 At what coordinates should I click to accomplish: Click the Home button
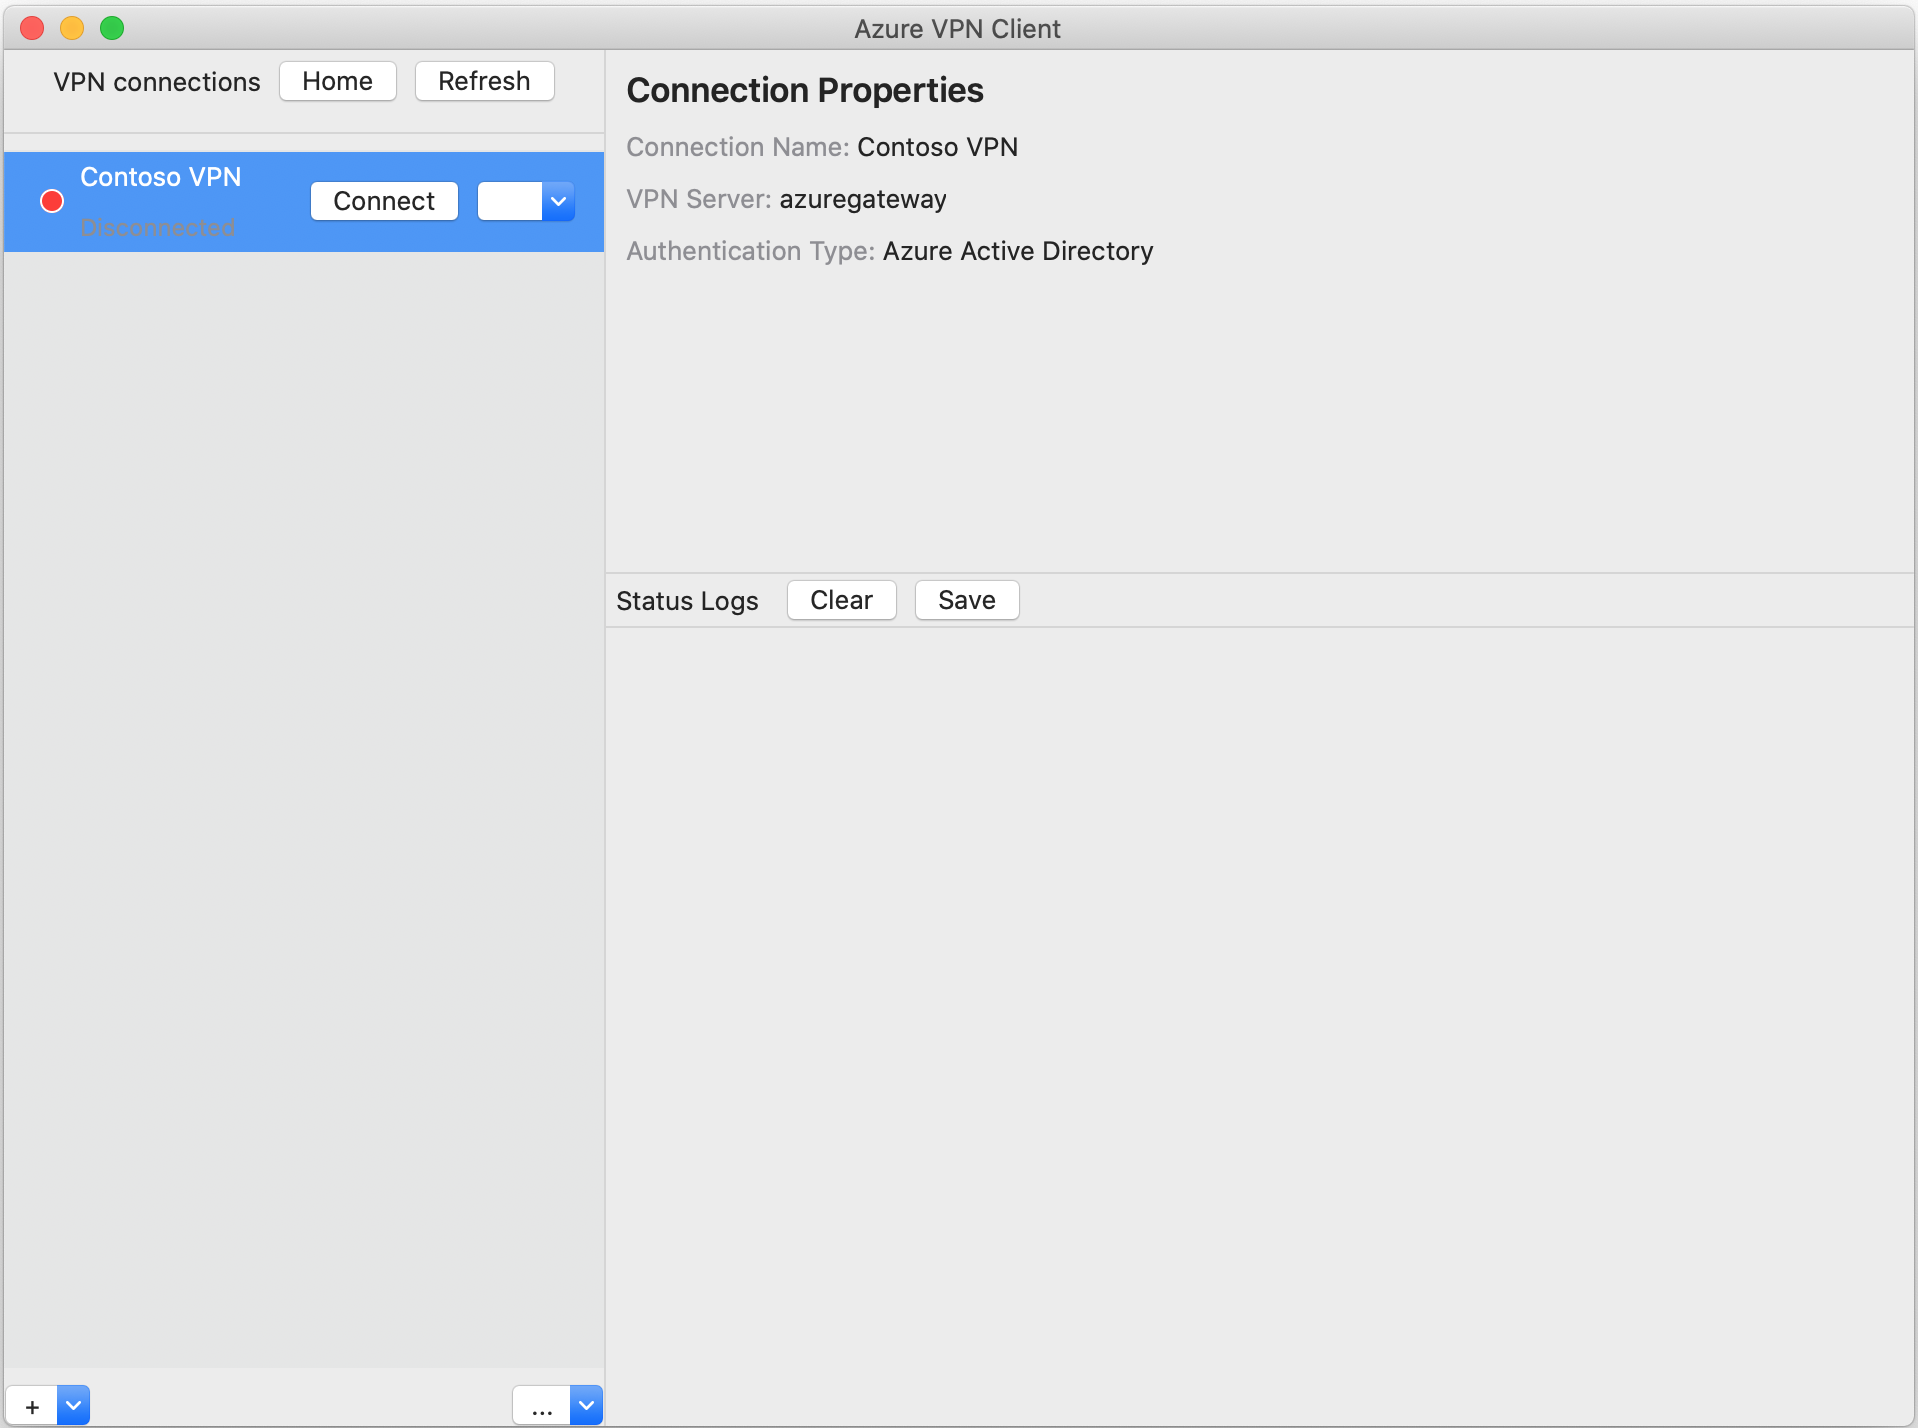click(337, 81)
